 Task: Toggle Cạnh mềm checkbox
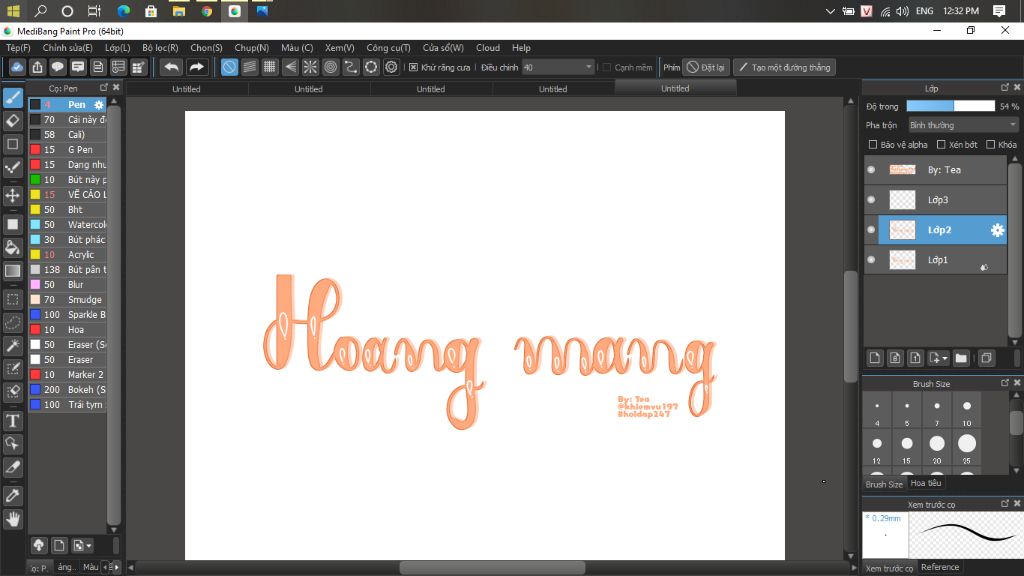click(607, 67)
